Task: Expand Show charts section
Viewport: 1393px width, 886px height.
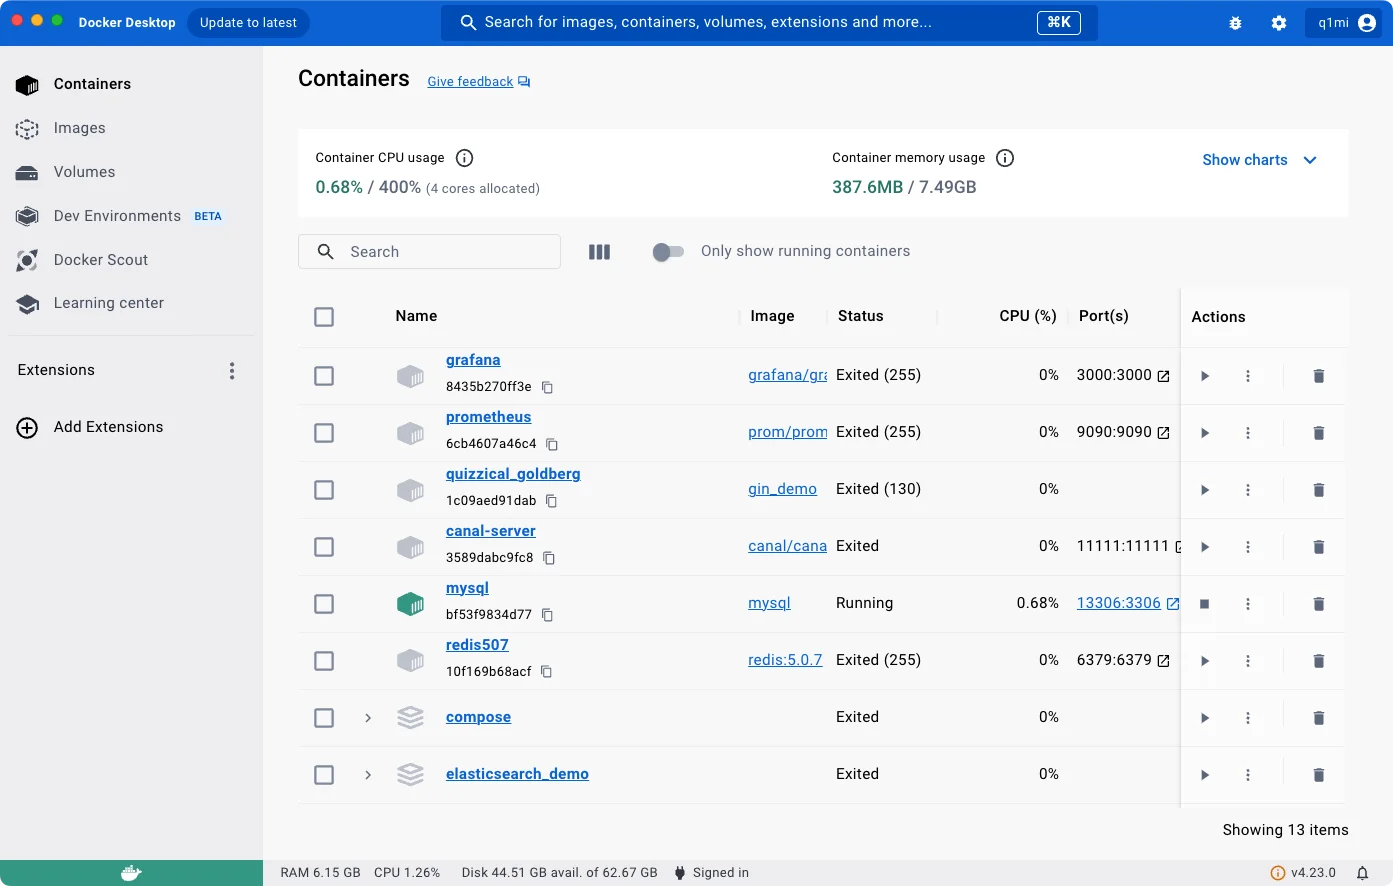Action: coord(1259,160)
